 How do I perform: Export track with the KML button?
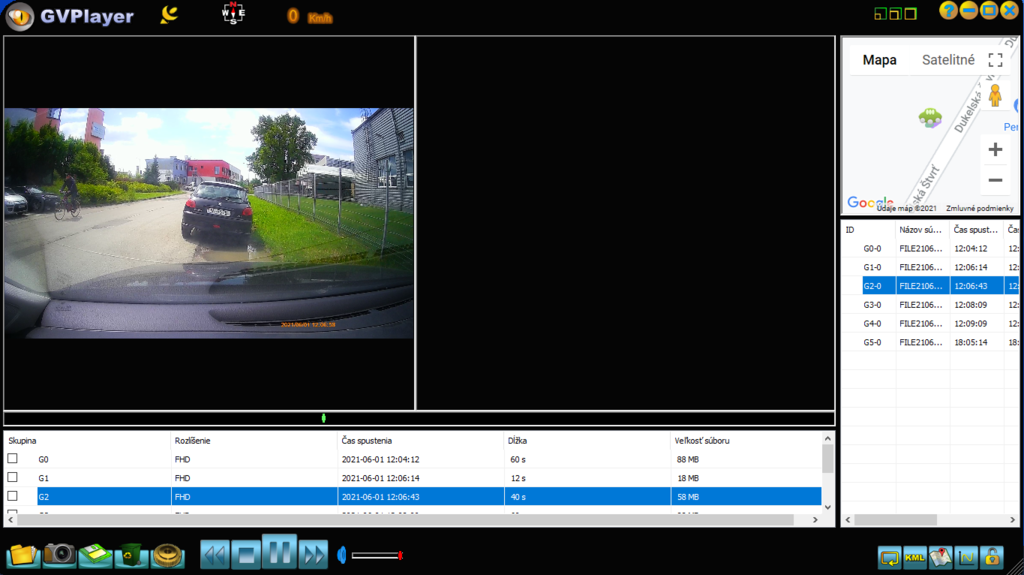914,557
